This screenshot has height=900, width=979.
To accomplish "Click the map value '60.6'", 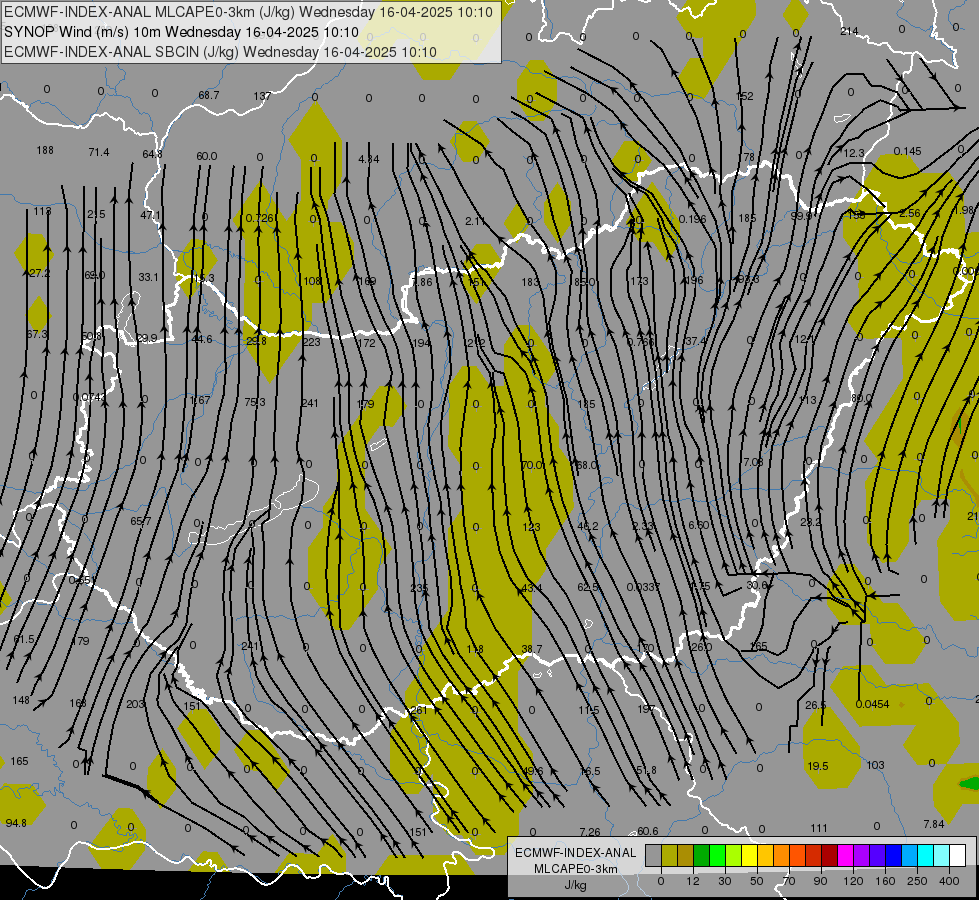I will click(647, 831).
